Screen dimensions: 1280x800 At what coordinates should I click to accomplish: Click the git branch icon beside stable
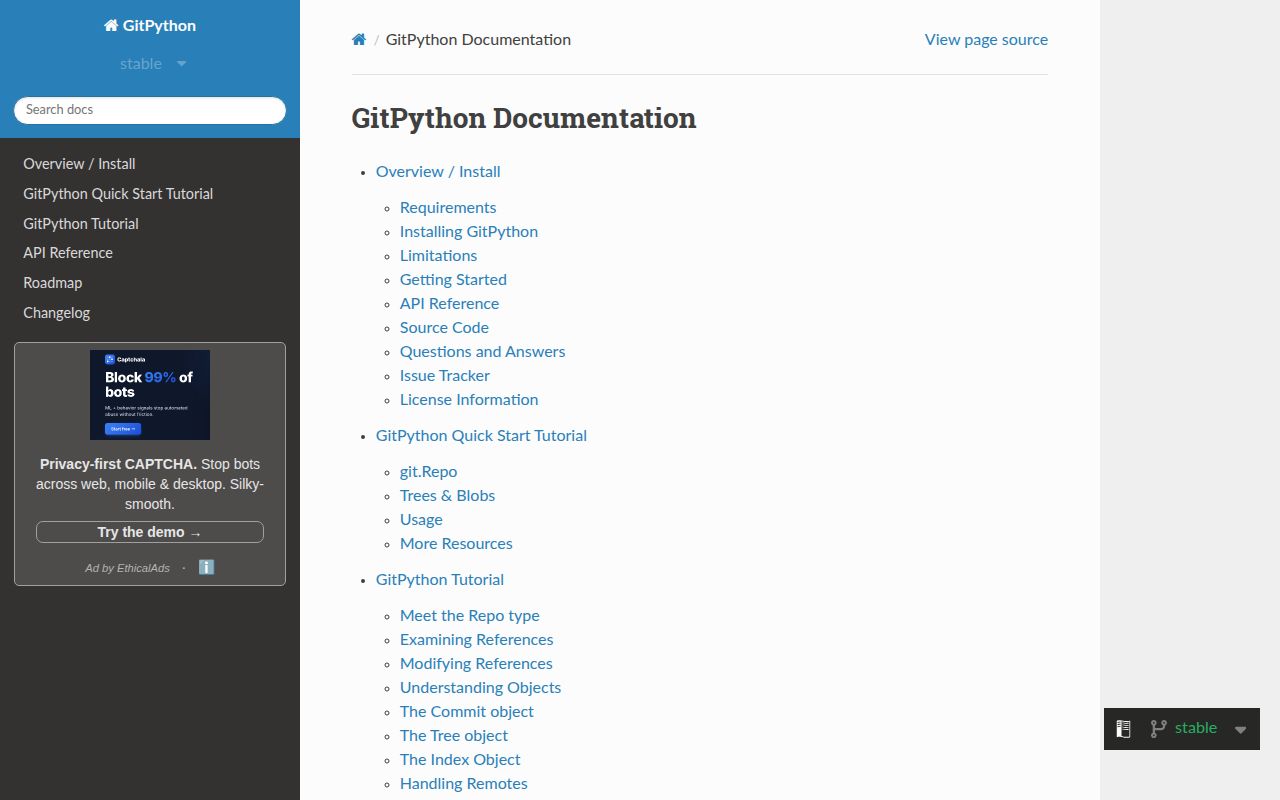(1158, 729)
